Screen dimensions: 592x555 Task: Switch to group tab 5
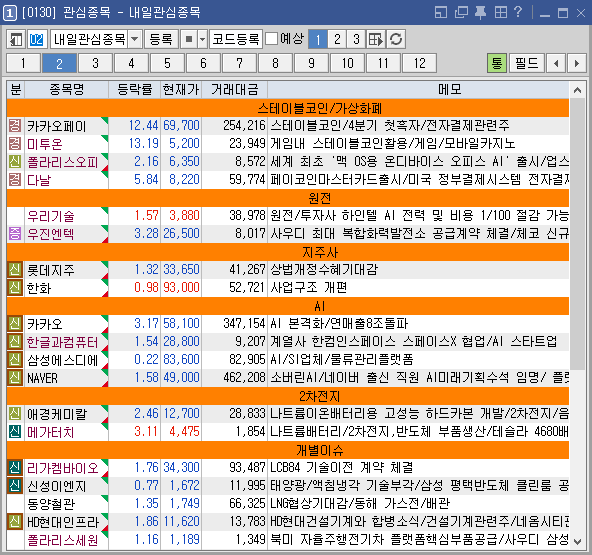167,63
